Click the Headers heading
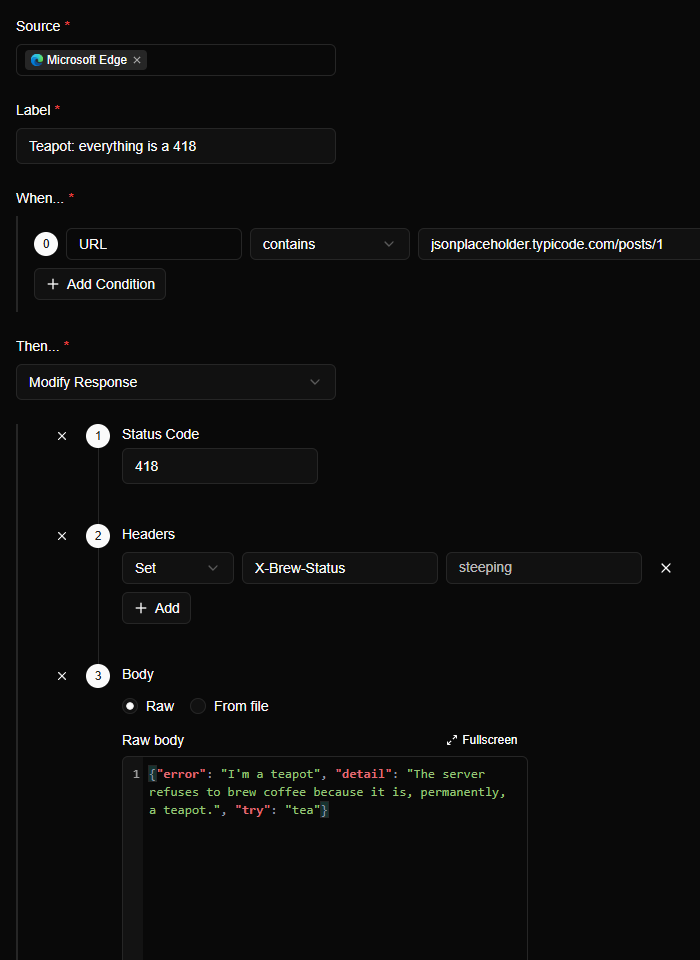 [x=148, y=534]
